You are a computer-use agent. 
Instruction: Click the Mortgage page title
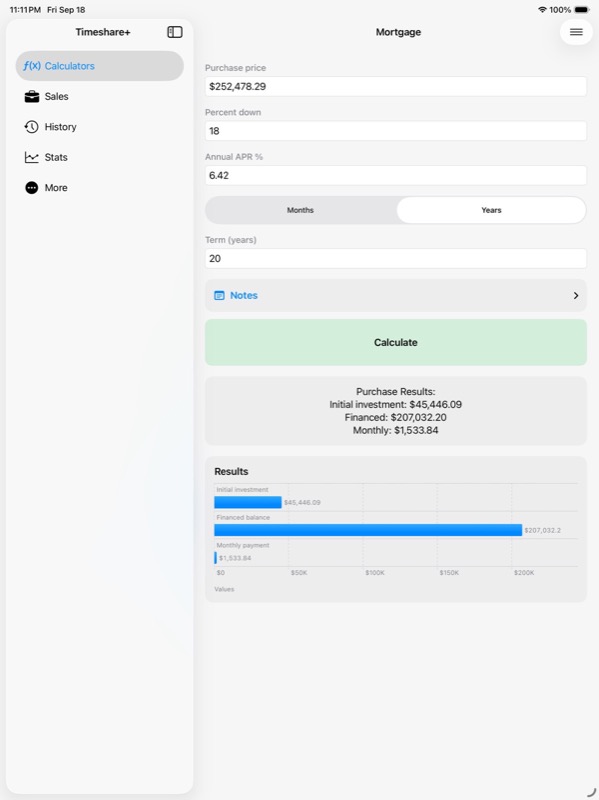point(398,32)
